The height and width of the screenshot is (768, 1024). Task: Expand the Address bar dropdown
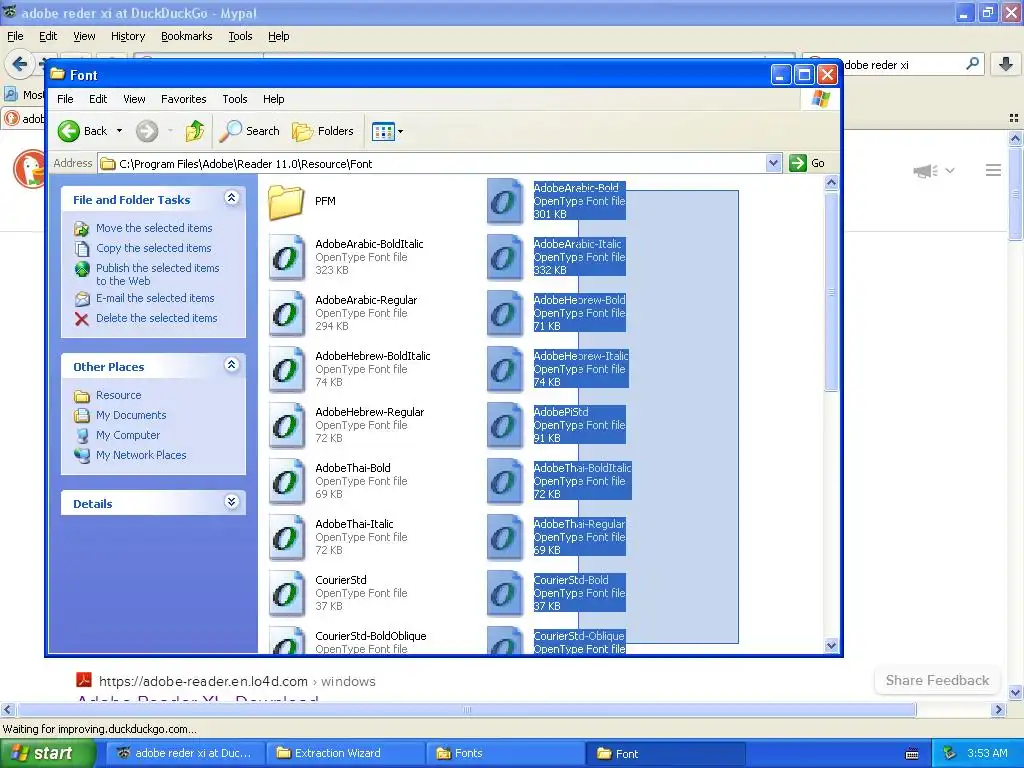point(773,163)
